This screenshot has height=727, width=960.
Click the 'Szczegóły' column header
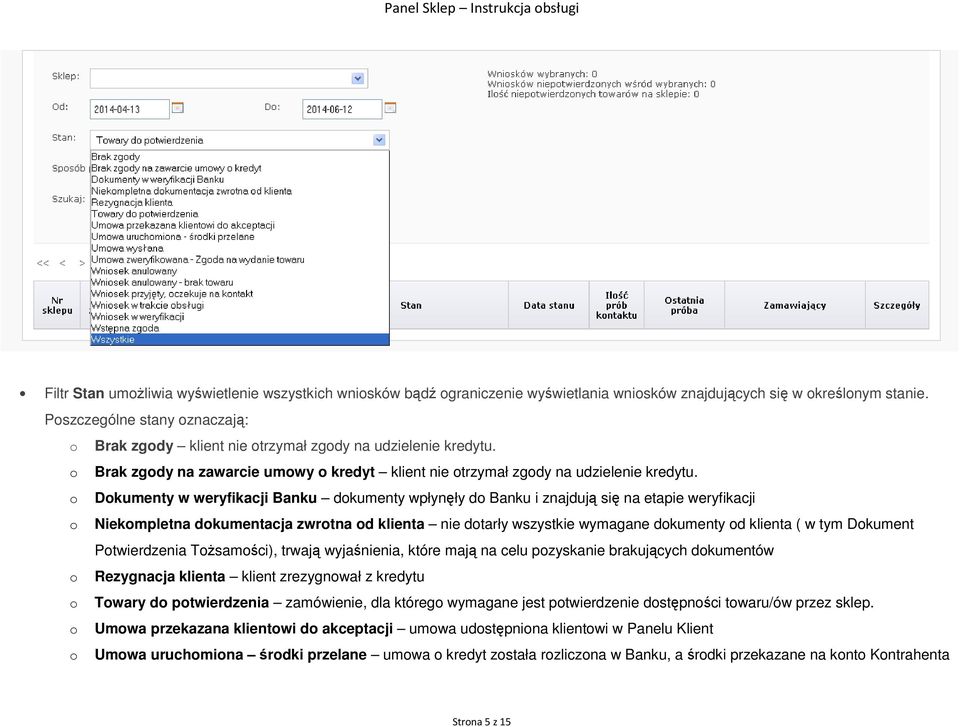(897, 305)
